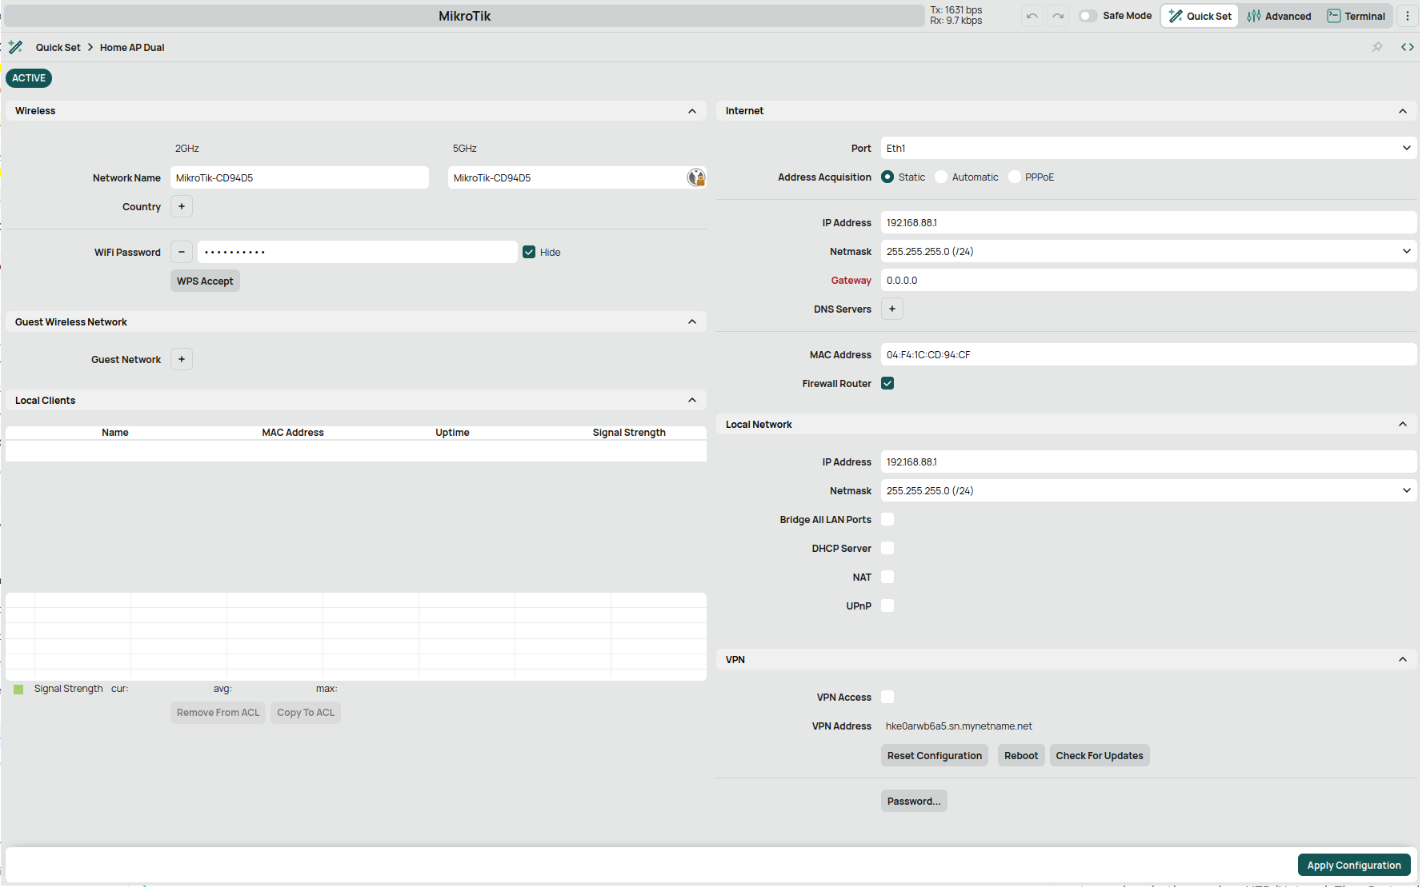This screenshot has width=1420, height=887.
Task: Switch to Quick Set tab
Action: [x=1200, y=16]
